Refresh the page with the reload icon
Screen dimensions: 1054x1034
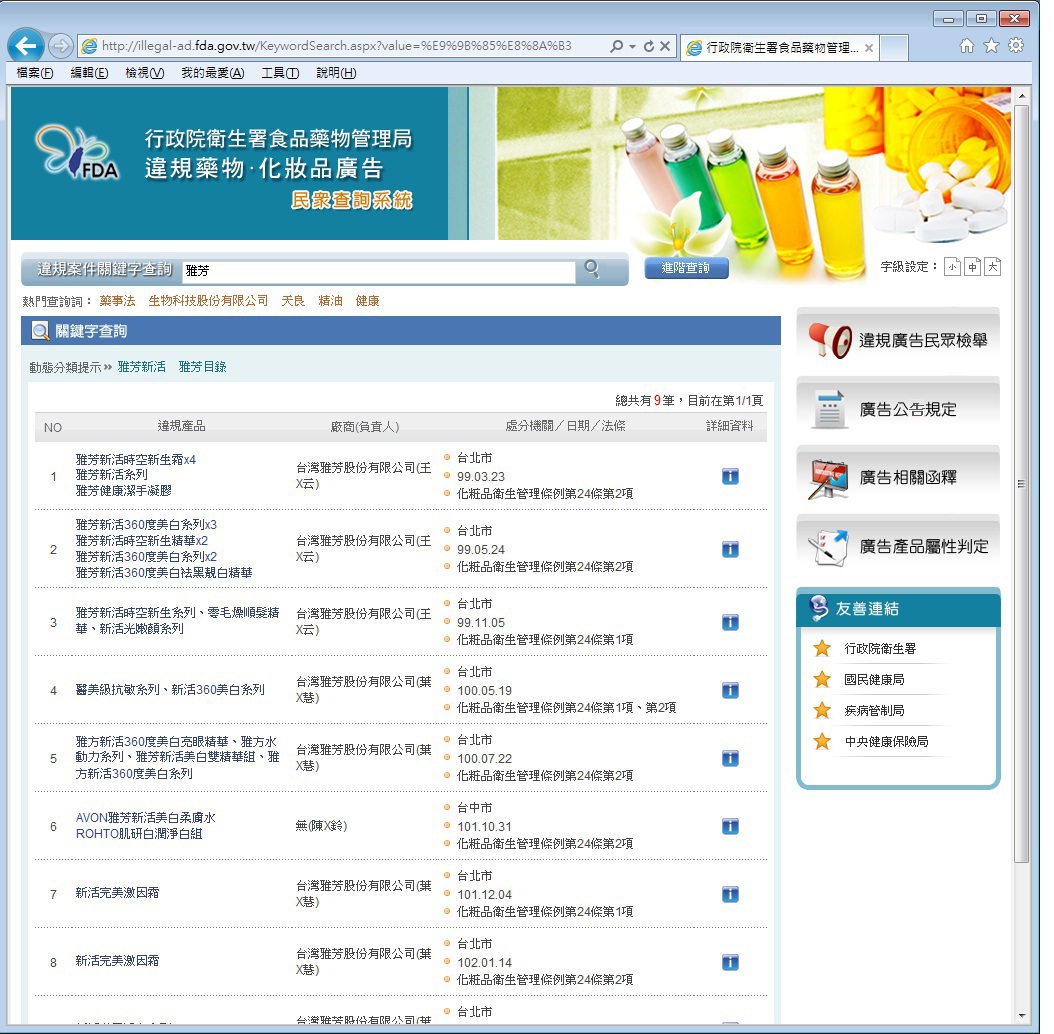649,46
